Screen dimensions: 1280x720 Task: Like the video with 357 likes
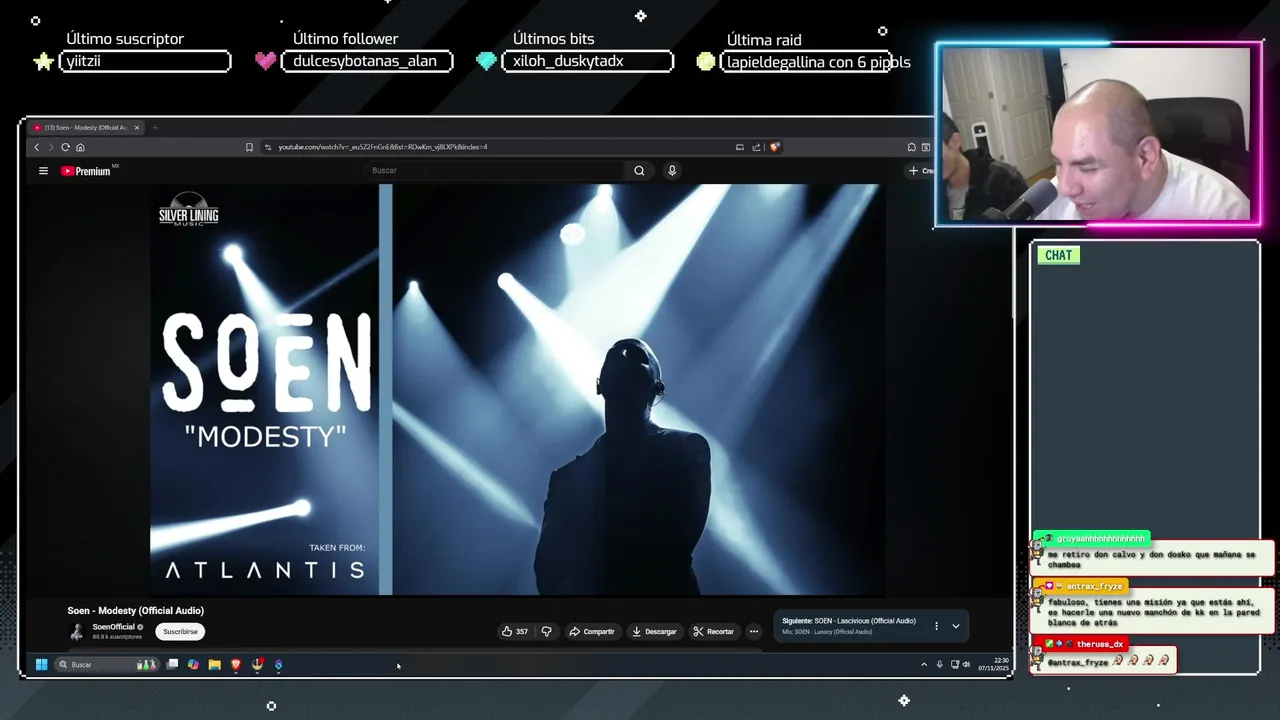coord(515,631)
